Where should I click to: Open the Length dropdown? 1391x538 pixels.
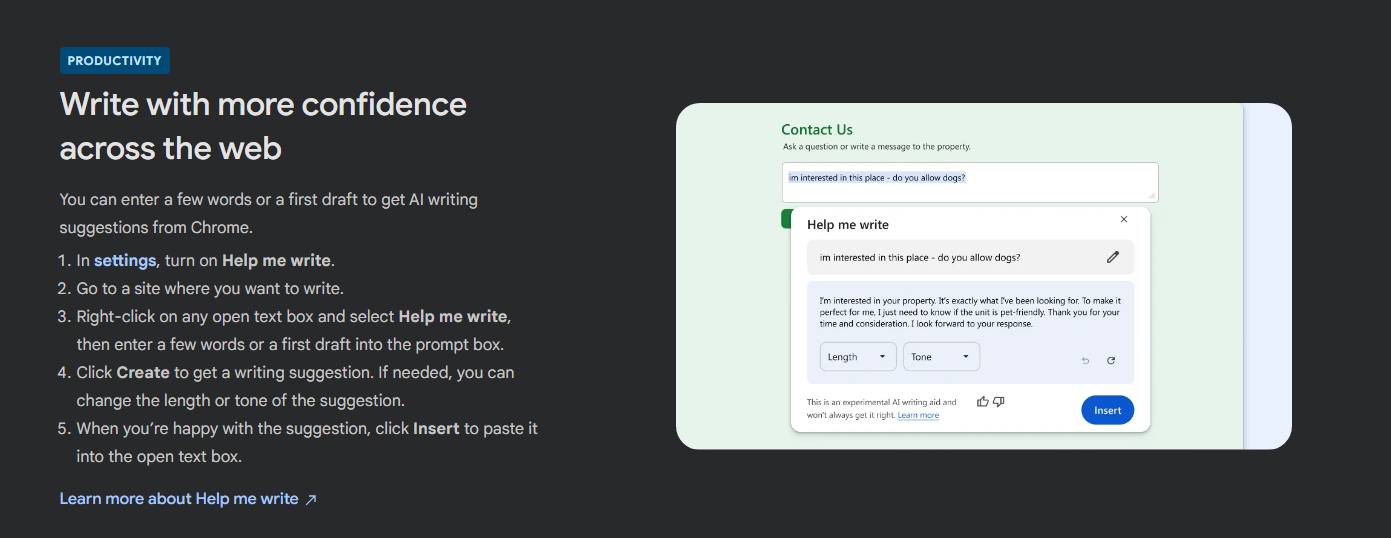click(858, 357)
